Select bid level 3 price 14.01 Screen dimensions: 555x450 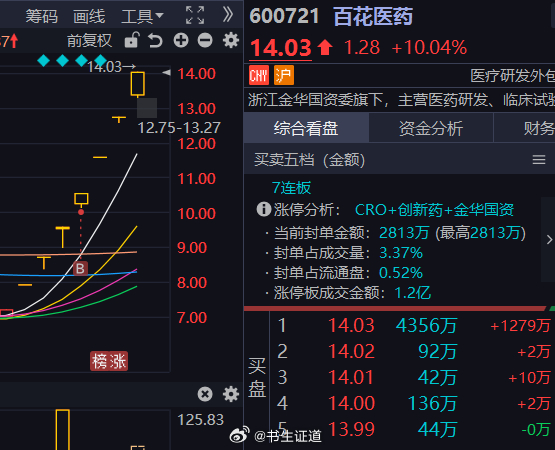tap(351, 377)
